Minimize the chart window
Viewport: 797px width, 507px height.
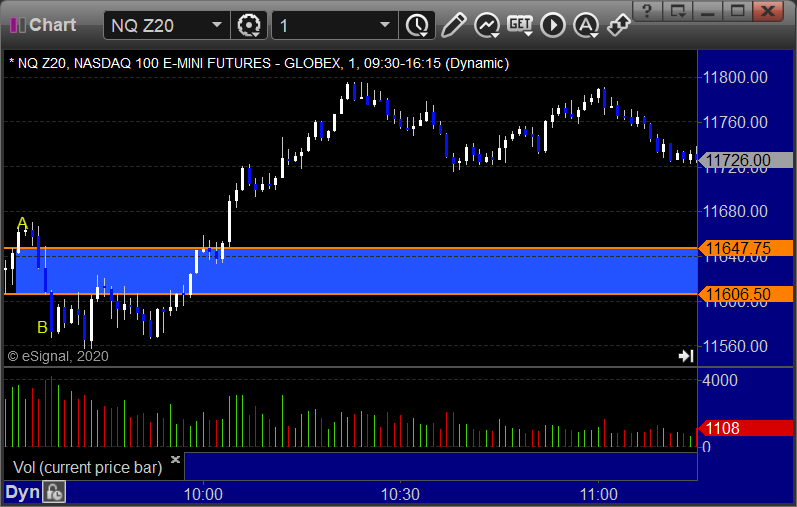[x=708, y=10]
